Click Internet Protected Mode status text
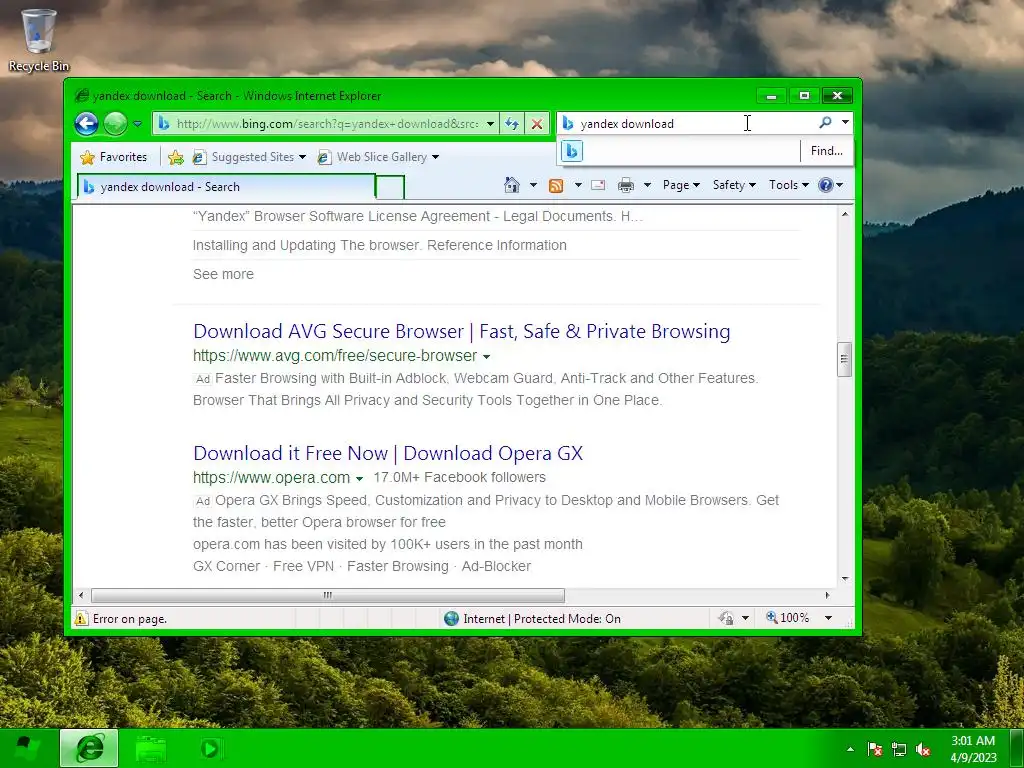1024x768 pixels. pos(541,618)
